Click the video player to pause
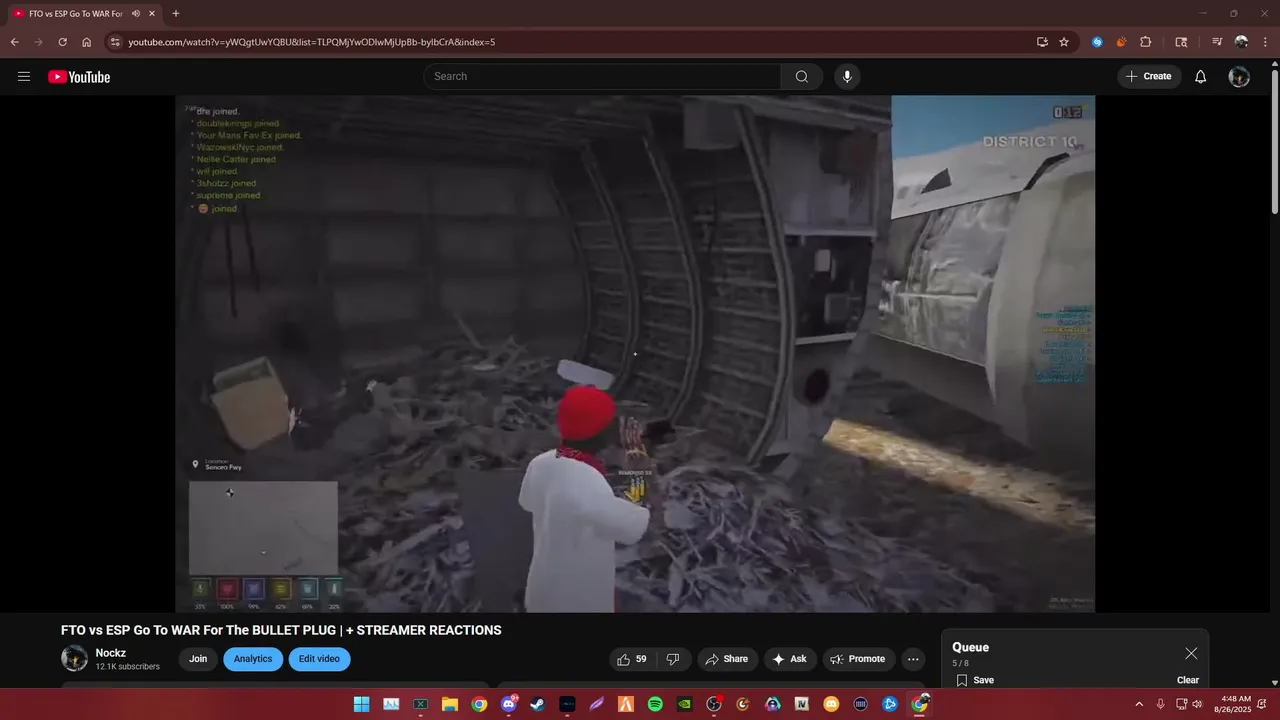This screenshot has width=1280, height=720. click(x=635, y=354)
